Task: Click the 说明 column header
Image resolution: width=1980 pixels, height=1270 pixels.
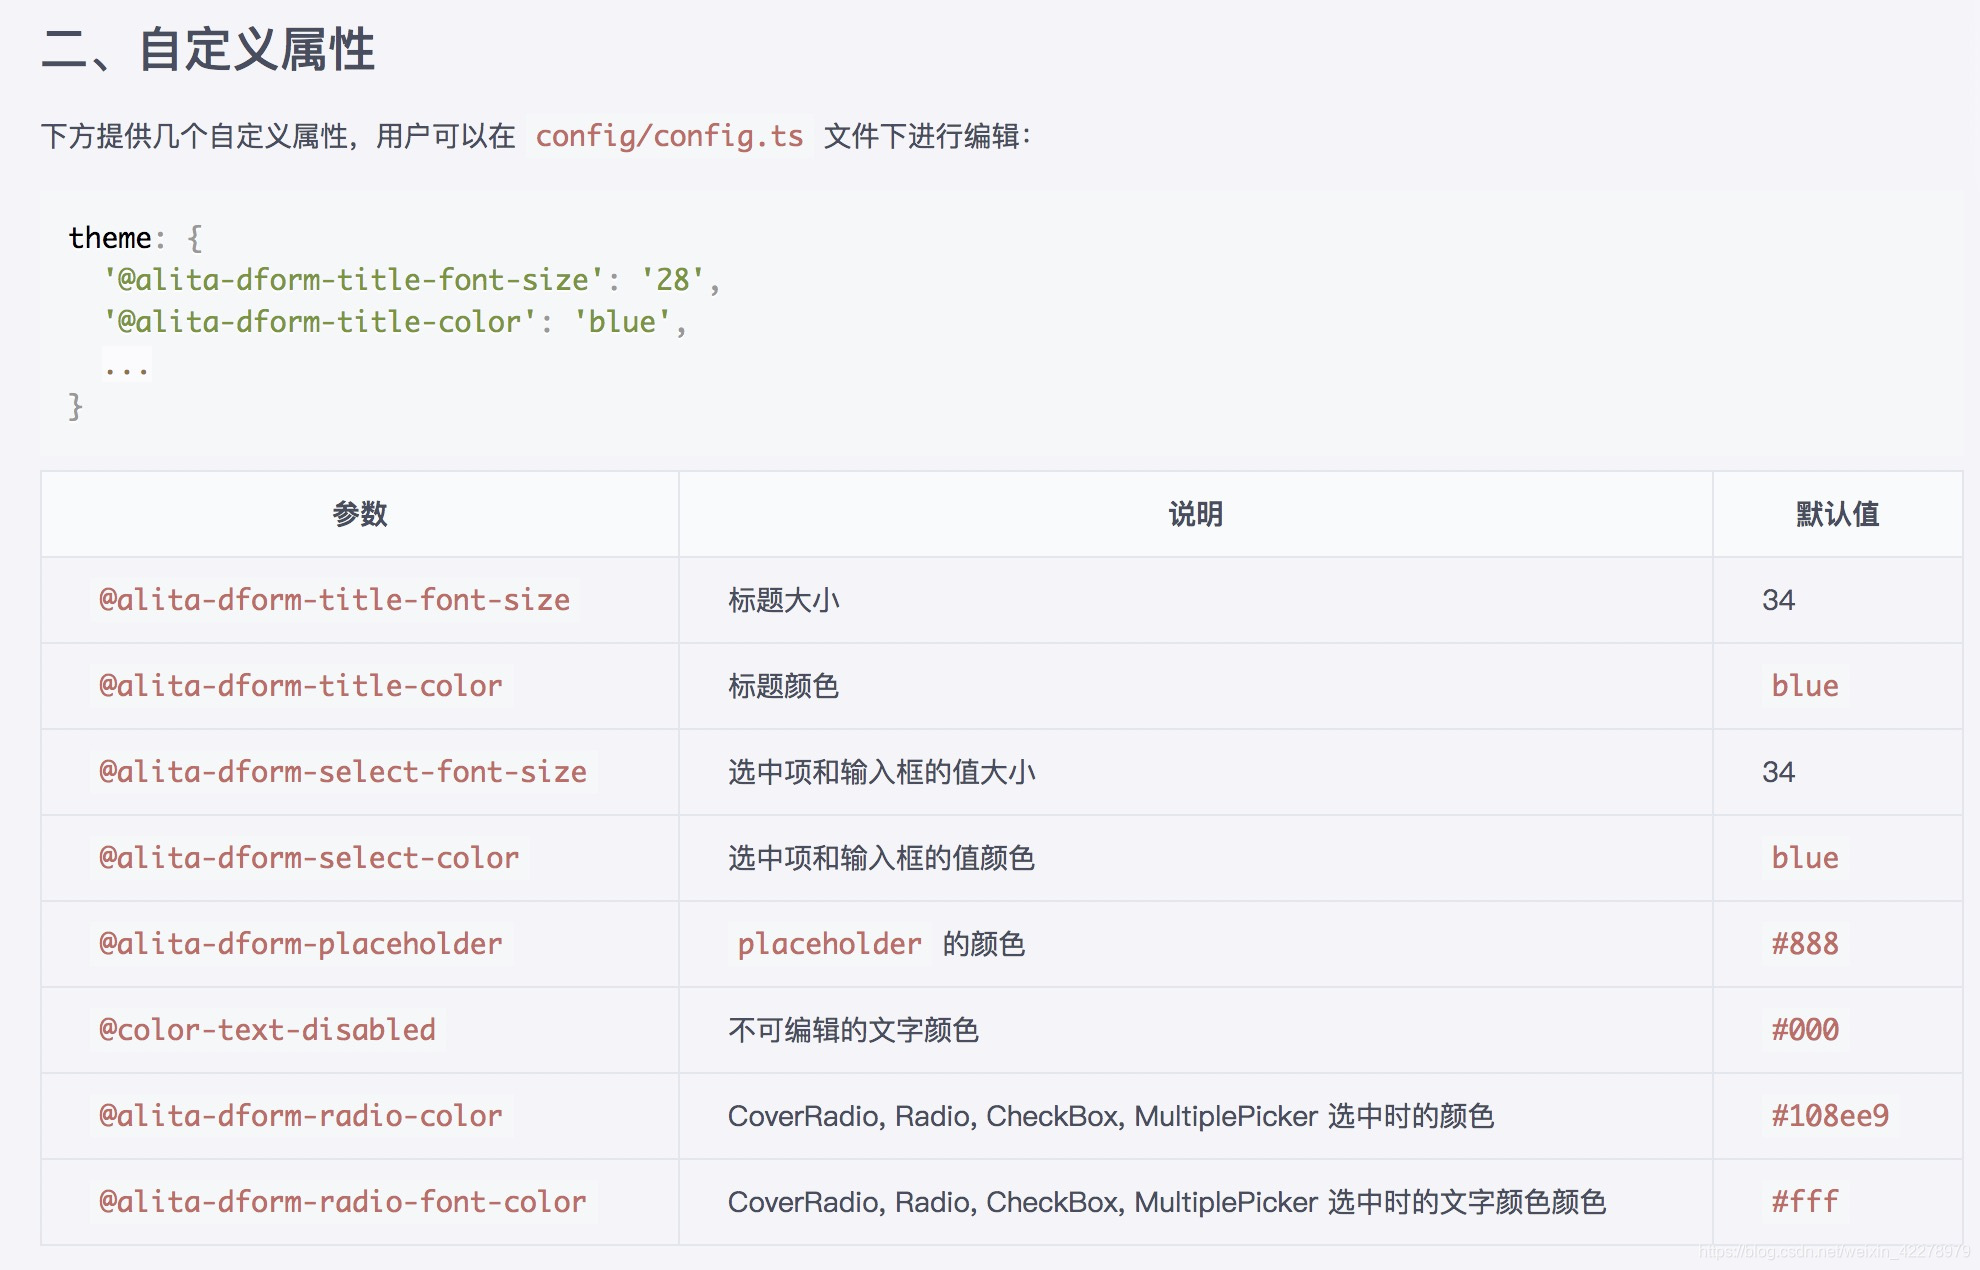Action: coord(1195,514)
